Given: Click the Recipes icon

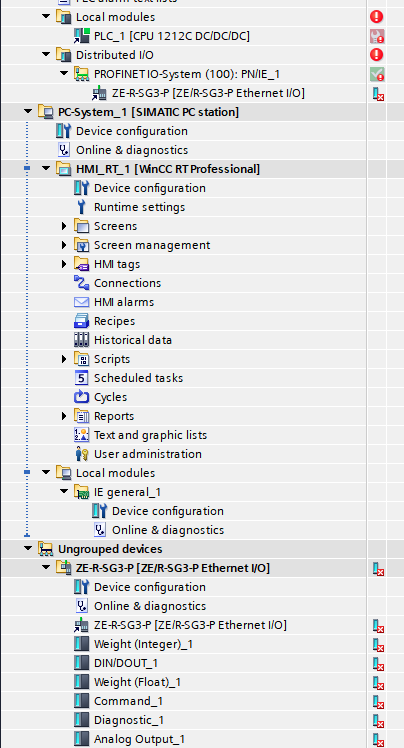Looking at the screenshot, I should [82, 321].
